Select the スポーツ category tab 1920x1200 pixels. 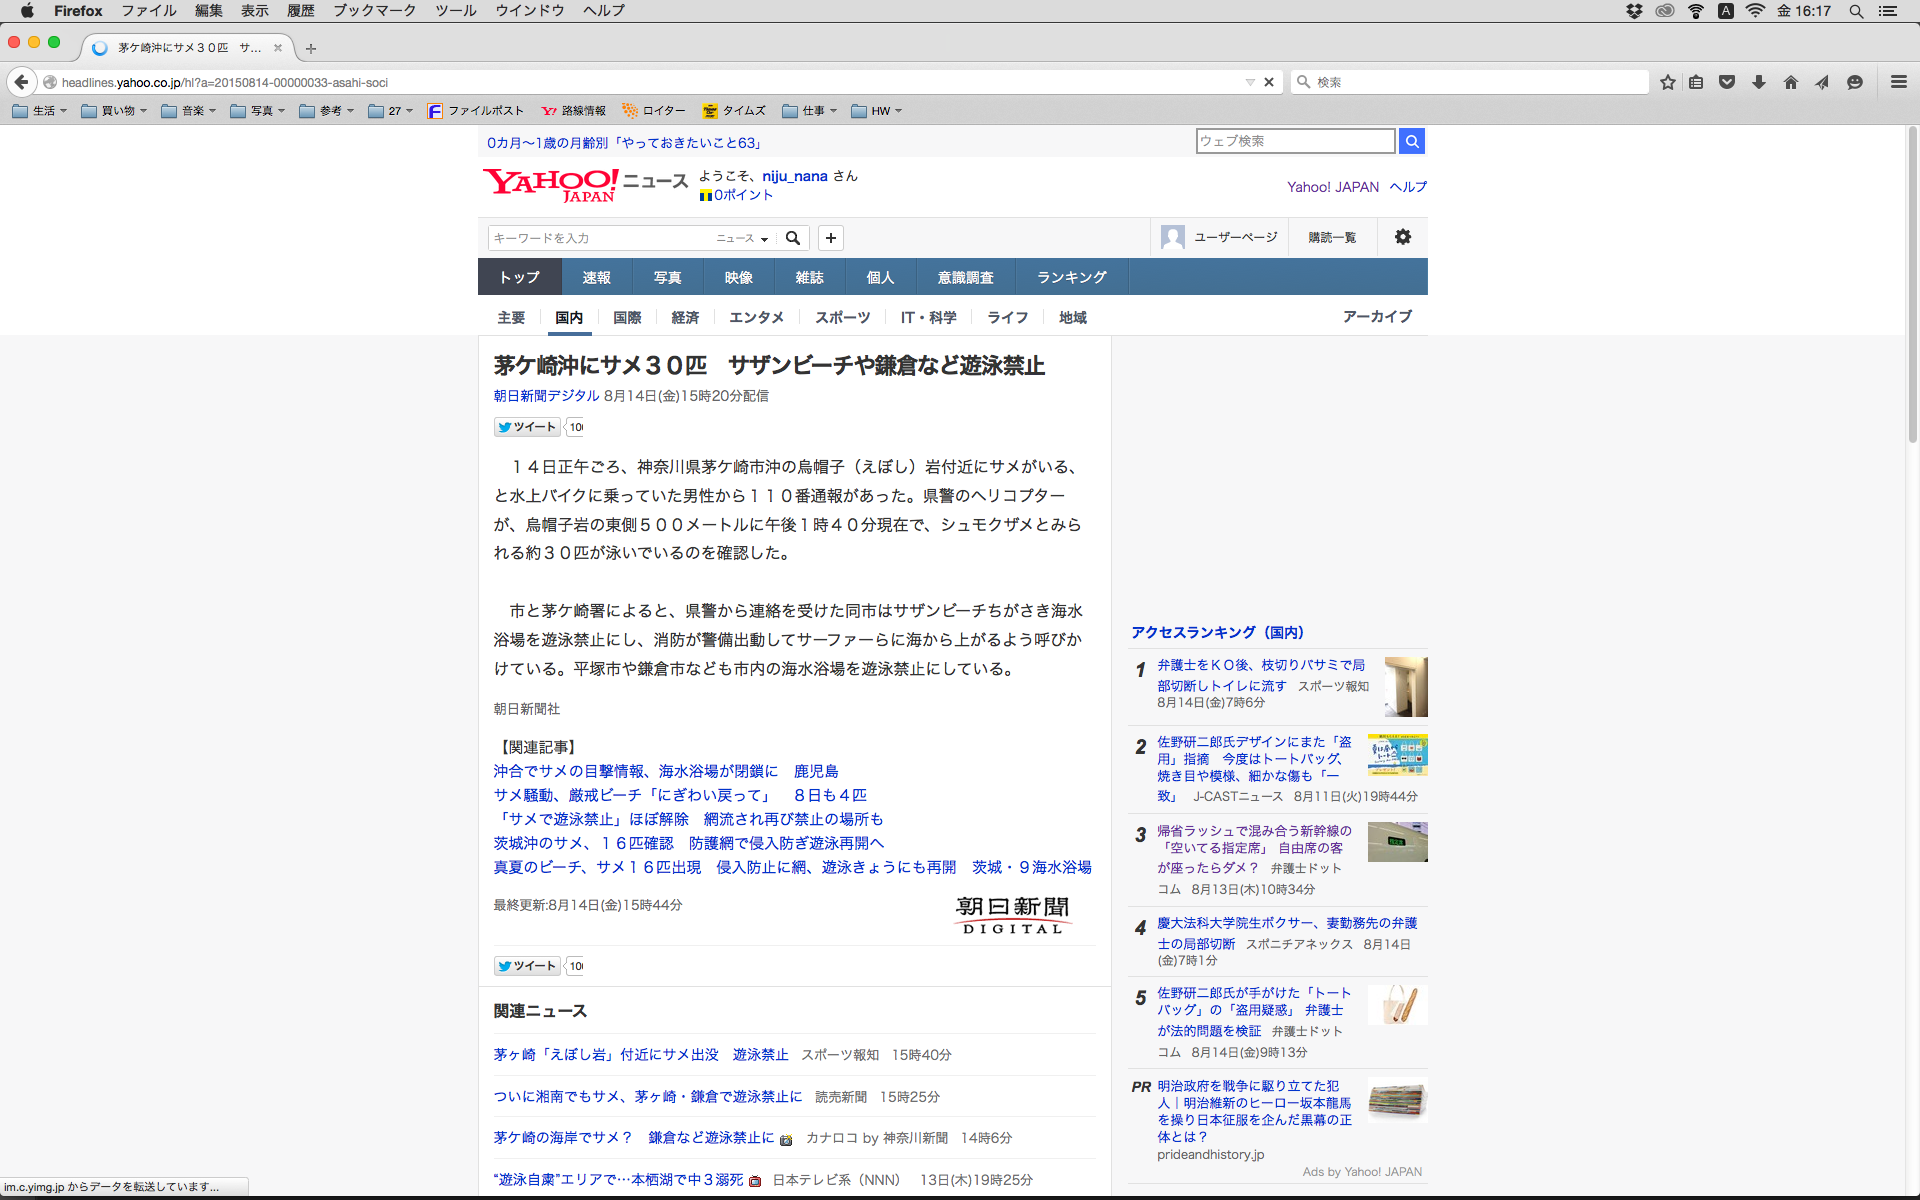(x=842, y=317)
